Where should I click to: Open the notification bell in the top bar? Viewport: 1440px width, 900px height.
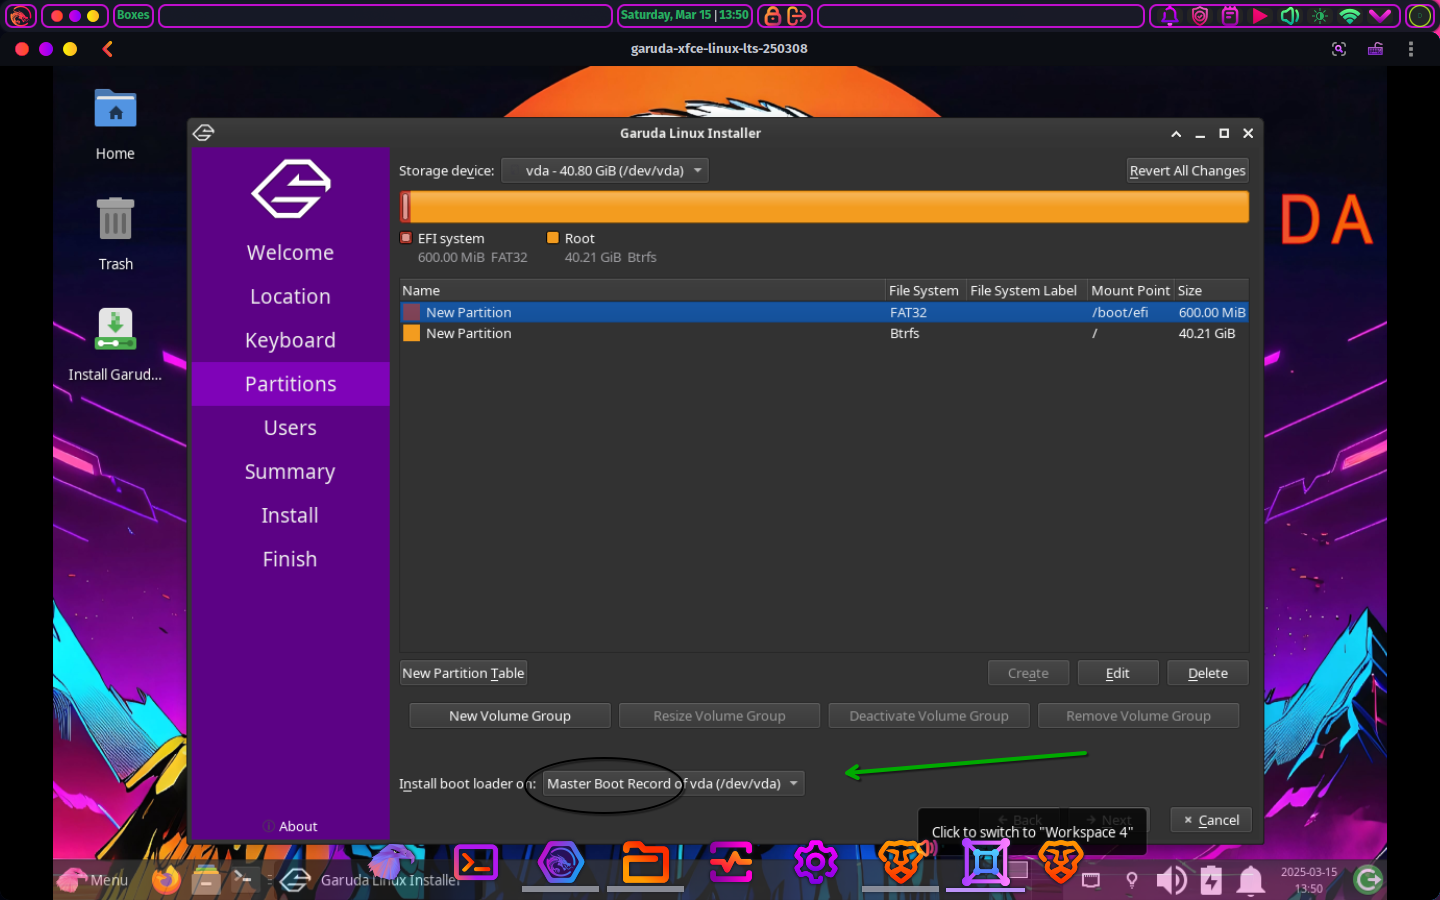pyautogui.click(x=1169, y=16)
